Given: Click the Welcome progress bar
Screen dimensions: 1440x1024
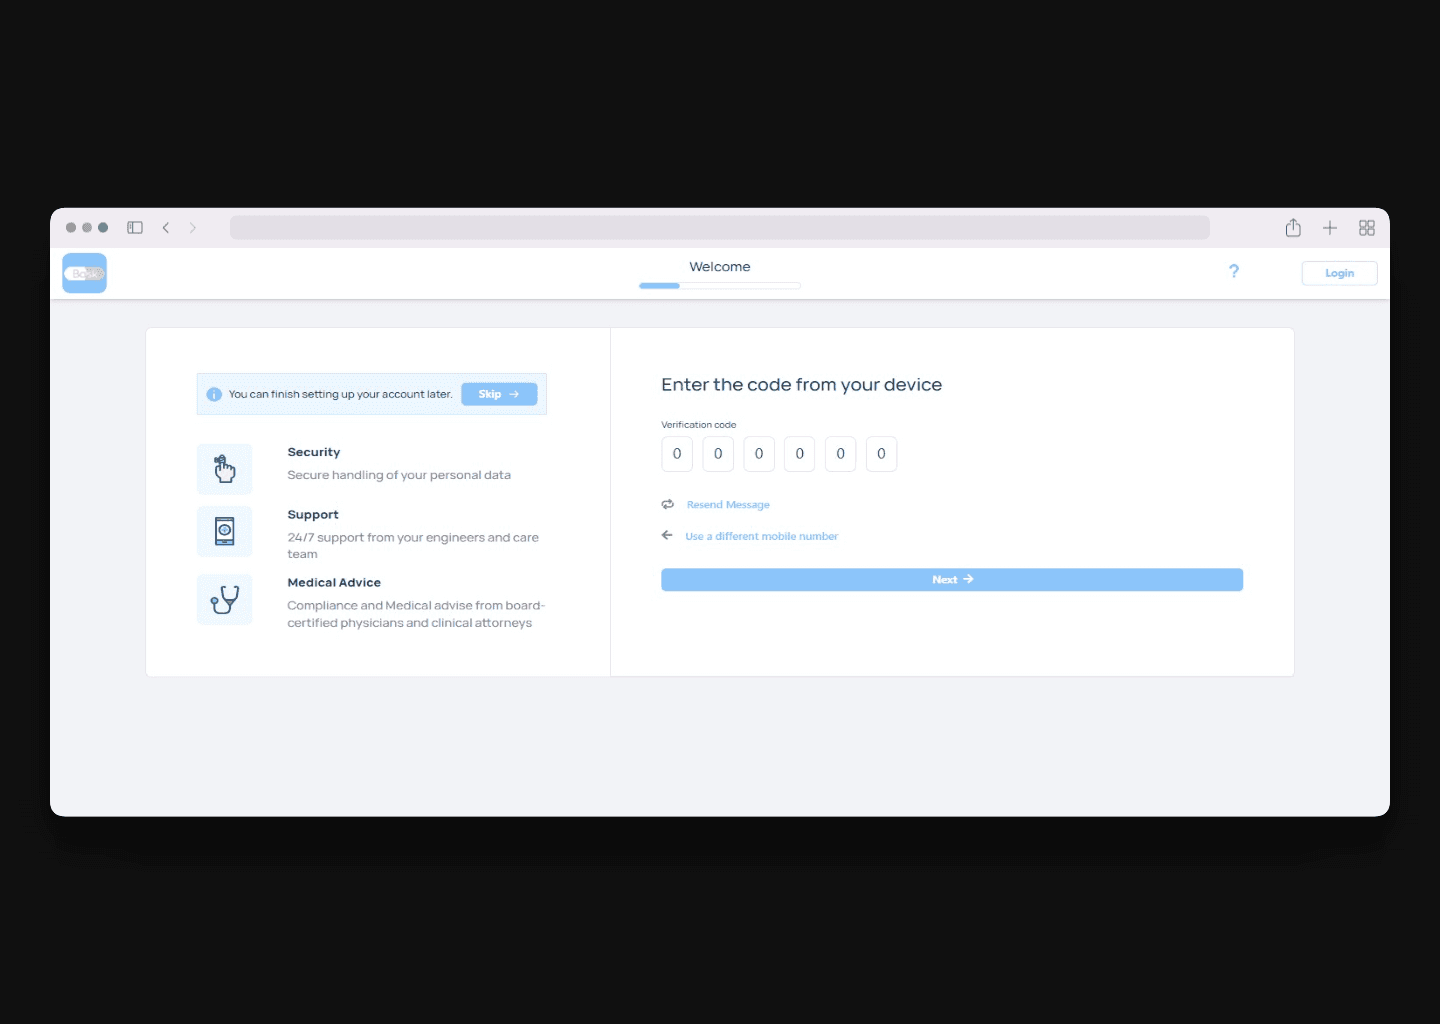Looking at the screenshot, I should (x=720, y=286).
